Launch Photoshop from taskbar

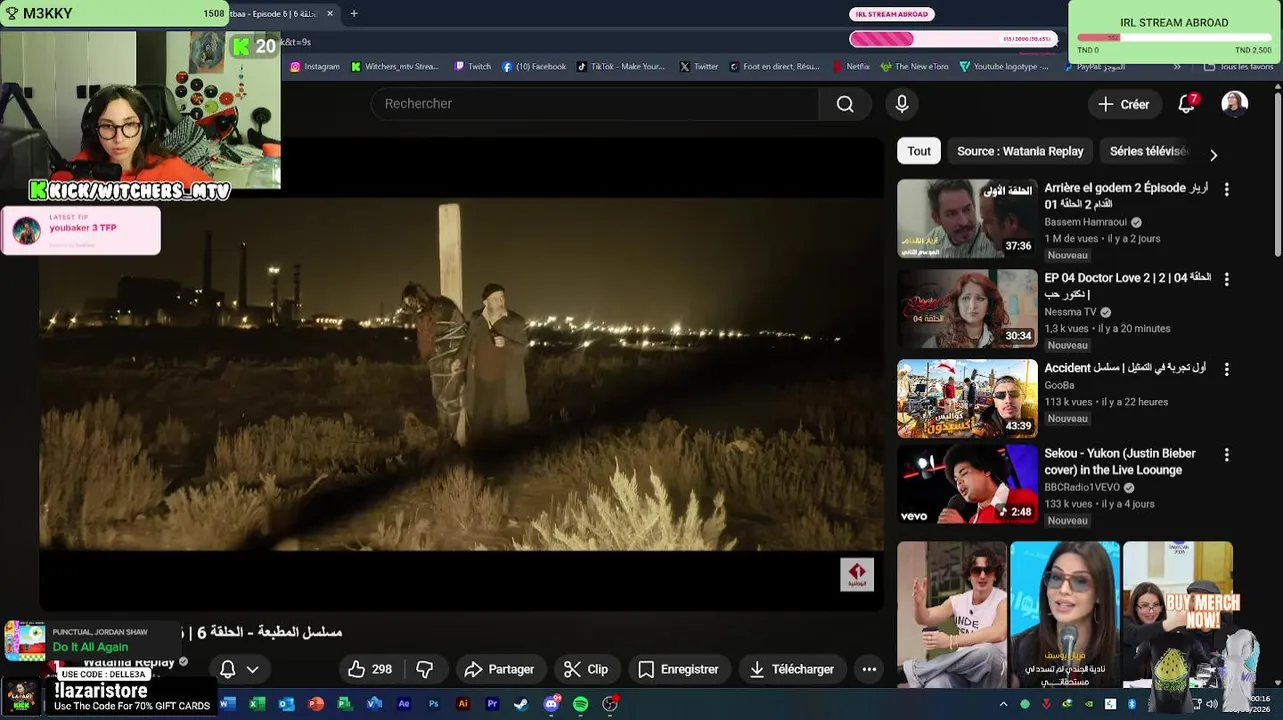[x=433, y=704]
